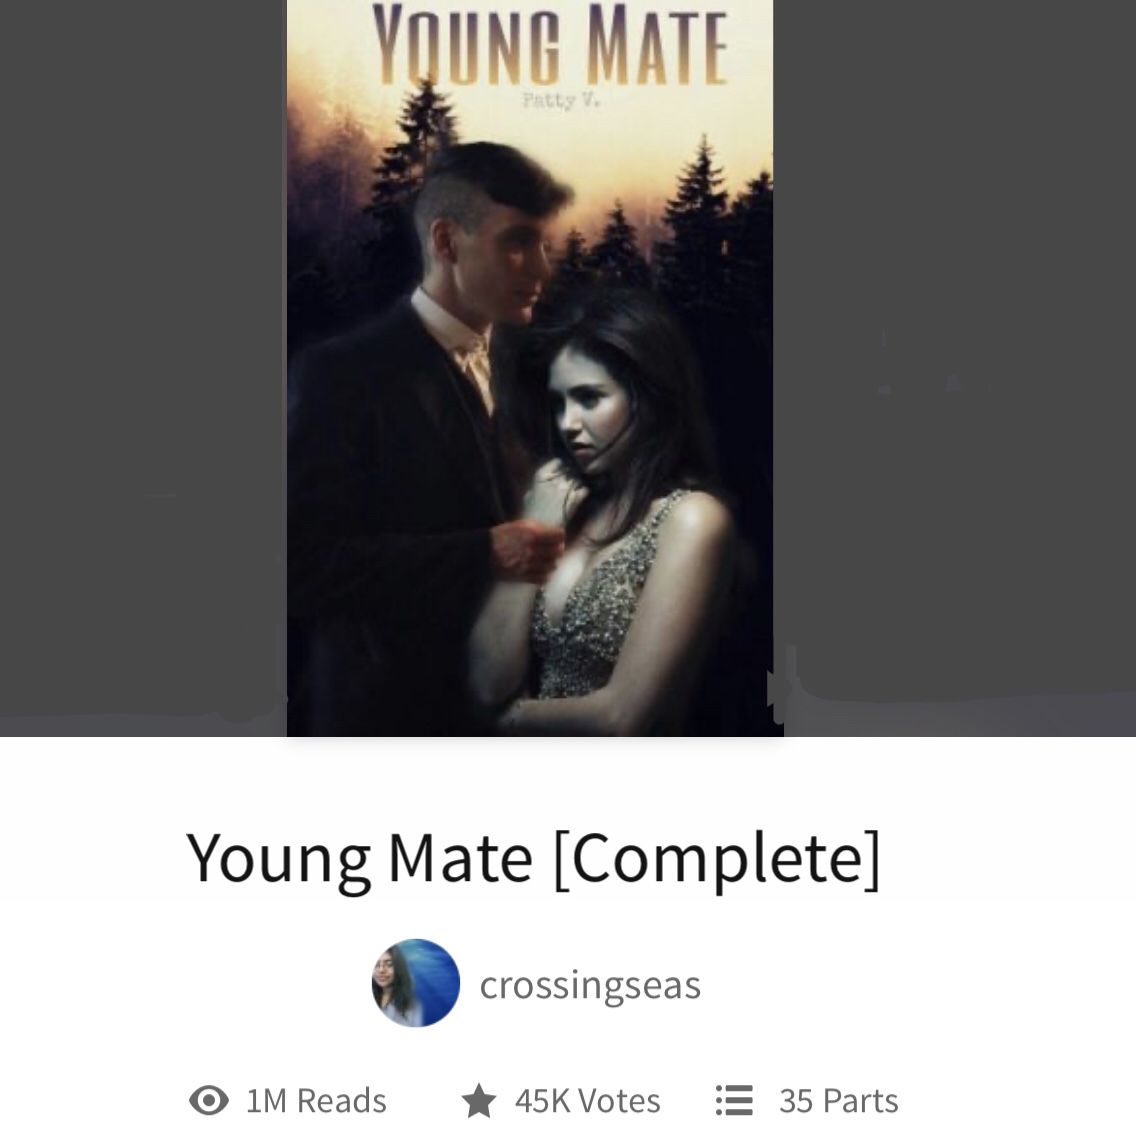Screen dimensions: 1136x1141
Task: Click the 1M Reads count text
Action: coord(317,1101)
